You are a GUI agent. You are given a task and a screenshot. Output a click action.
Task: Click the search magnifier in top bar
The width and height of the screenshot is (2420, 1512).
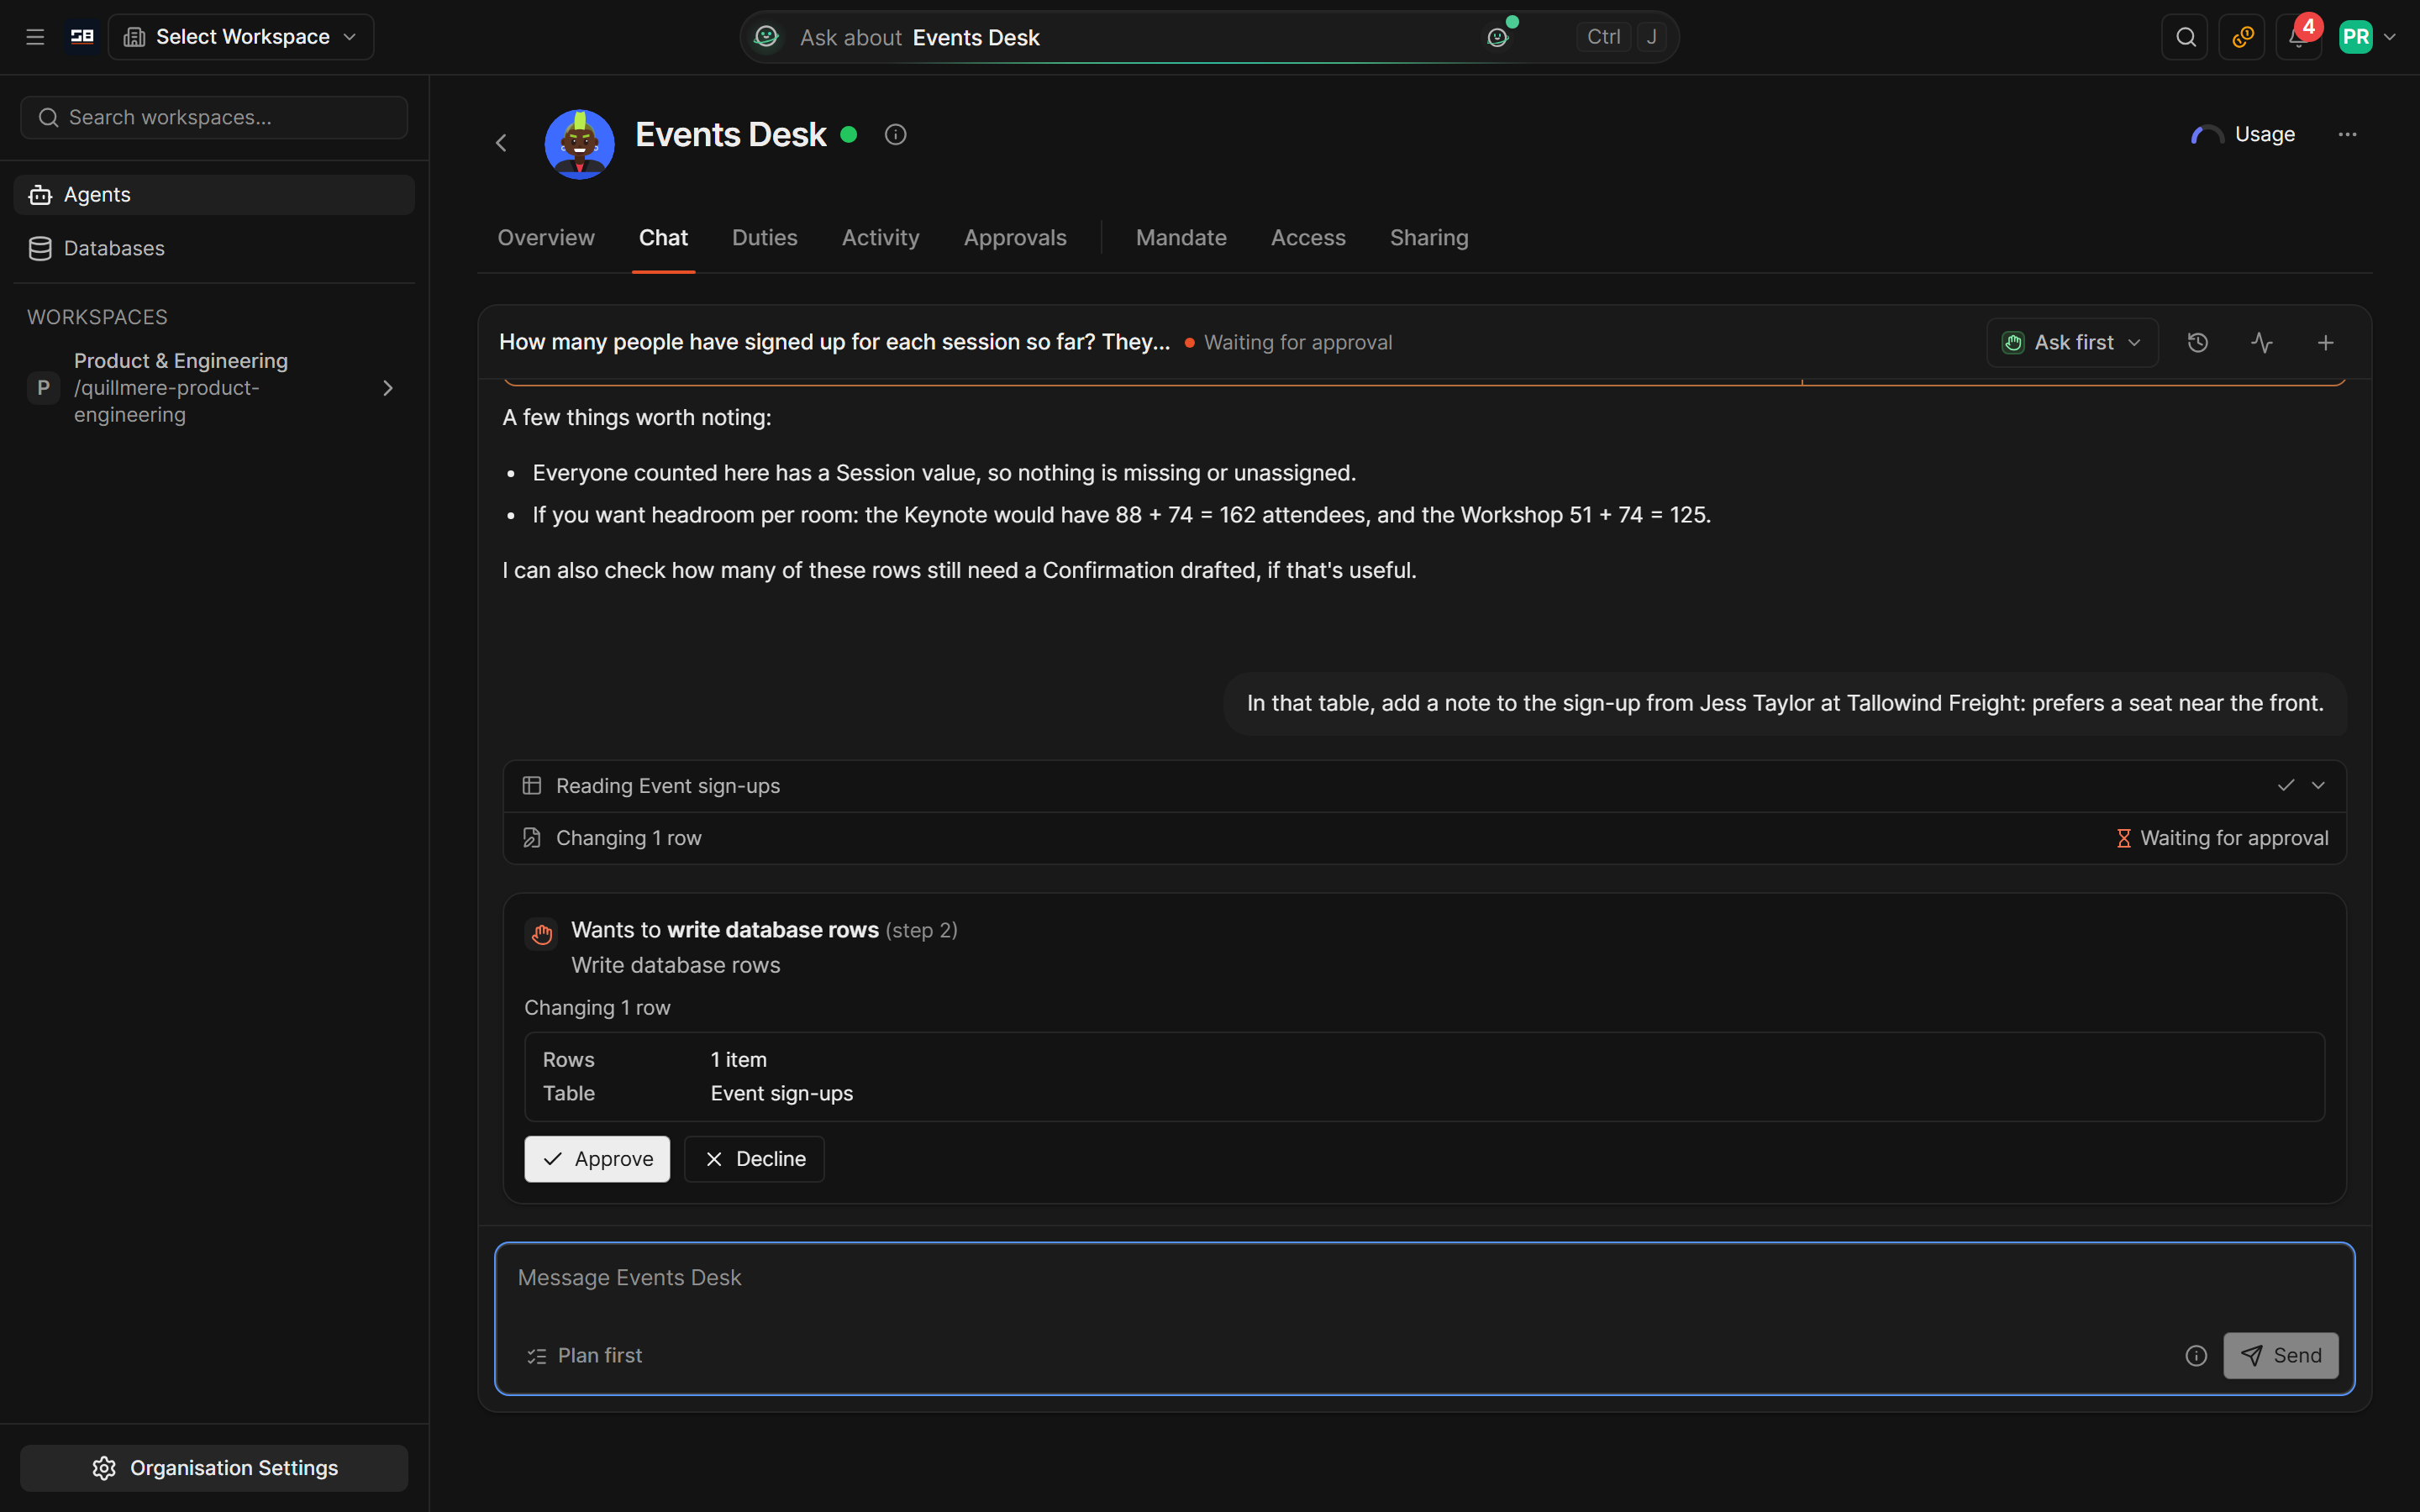[2185, 37]
